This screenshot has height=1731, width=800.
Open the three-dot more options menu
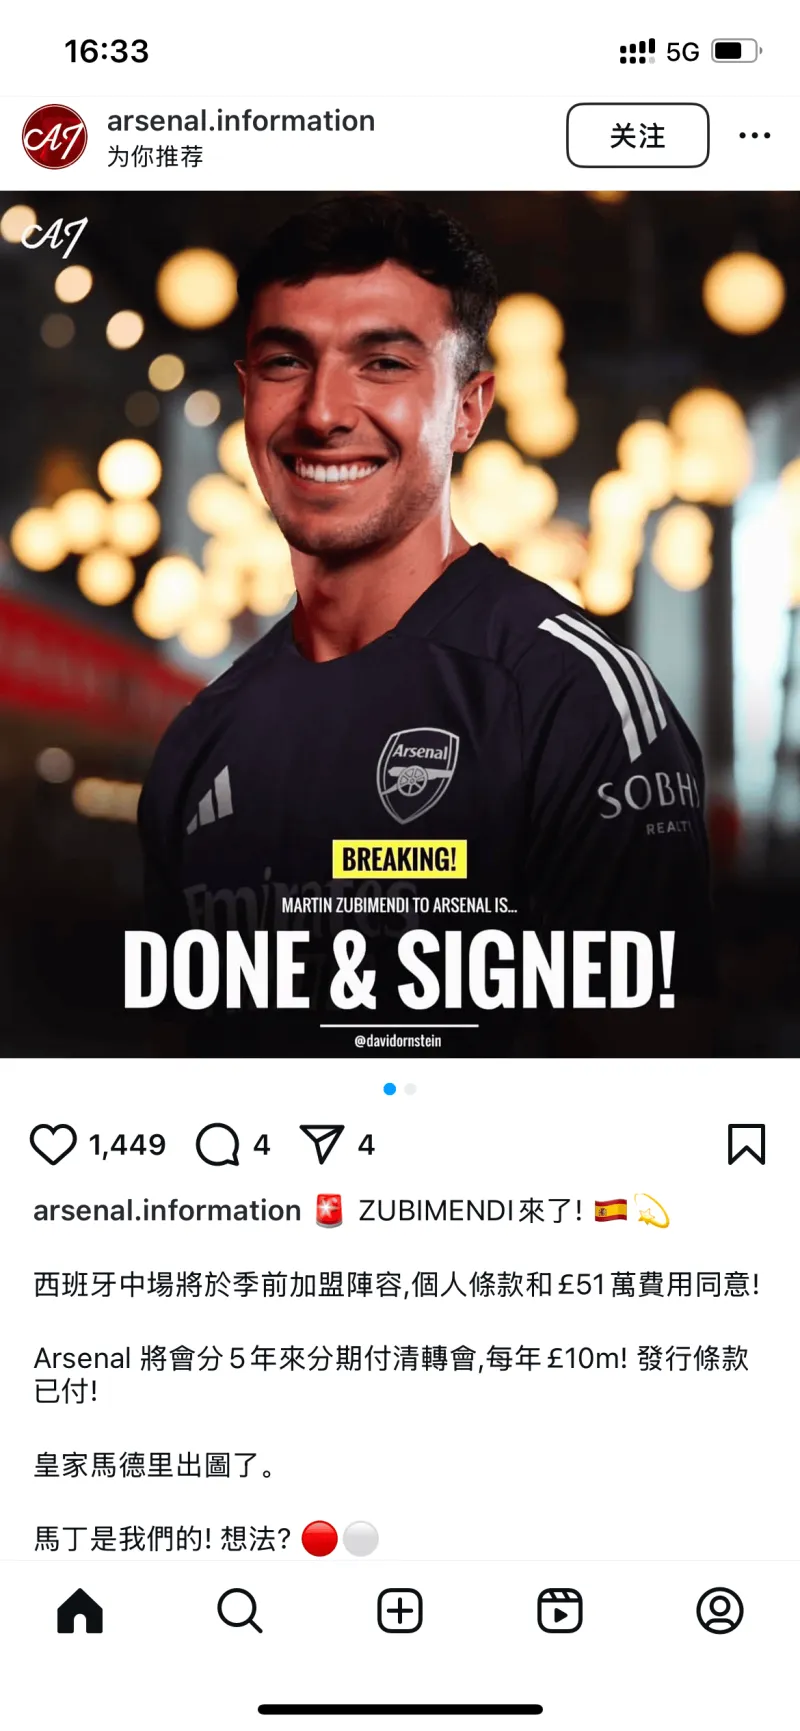tap(754, 135)
